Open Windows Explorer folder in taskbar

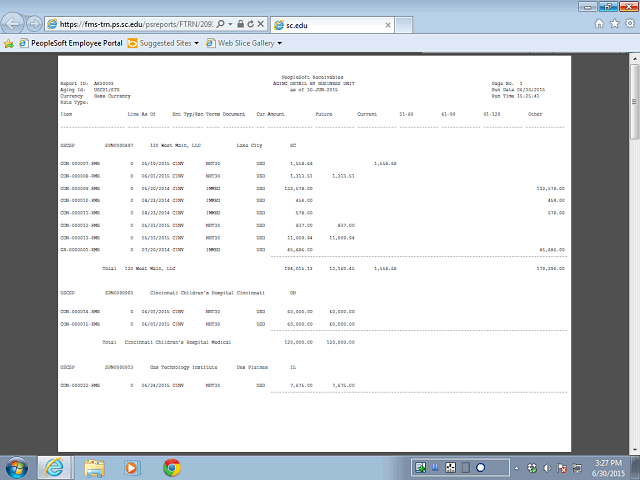pos(94,468)
